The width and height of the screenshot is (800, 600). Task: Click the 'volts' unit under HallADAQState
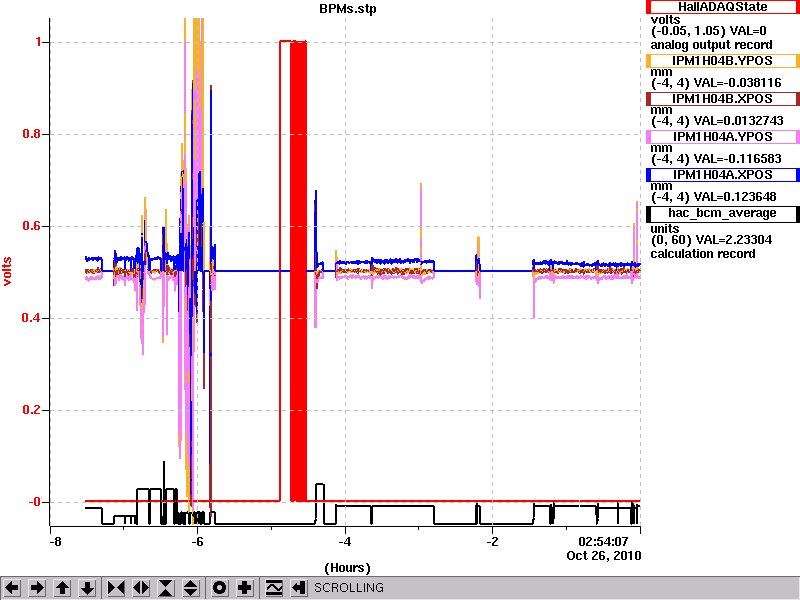[x=665, y=20]
